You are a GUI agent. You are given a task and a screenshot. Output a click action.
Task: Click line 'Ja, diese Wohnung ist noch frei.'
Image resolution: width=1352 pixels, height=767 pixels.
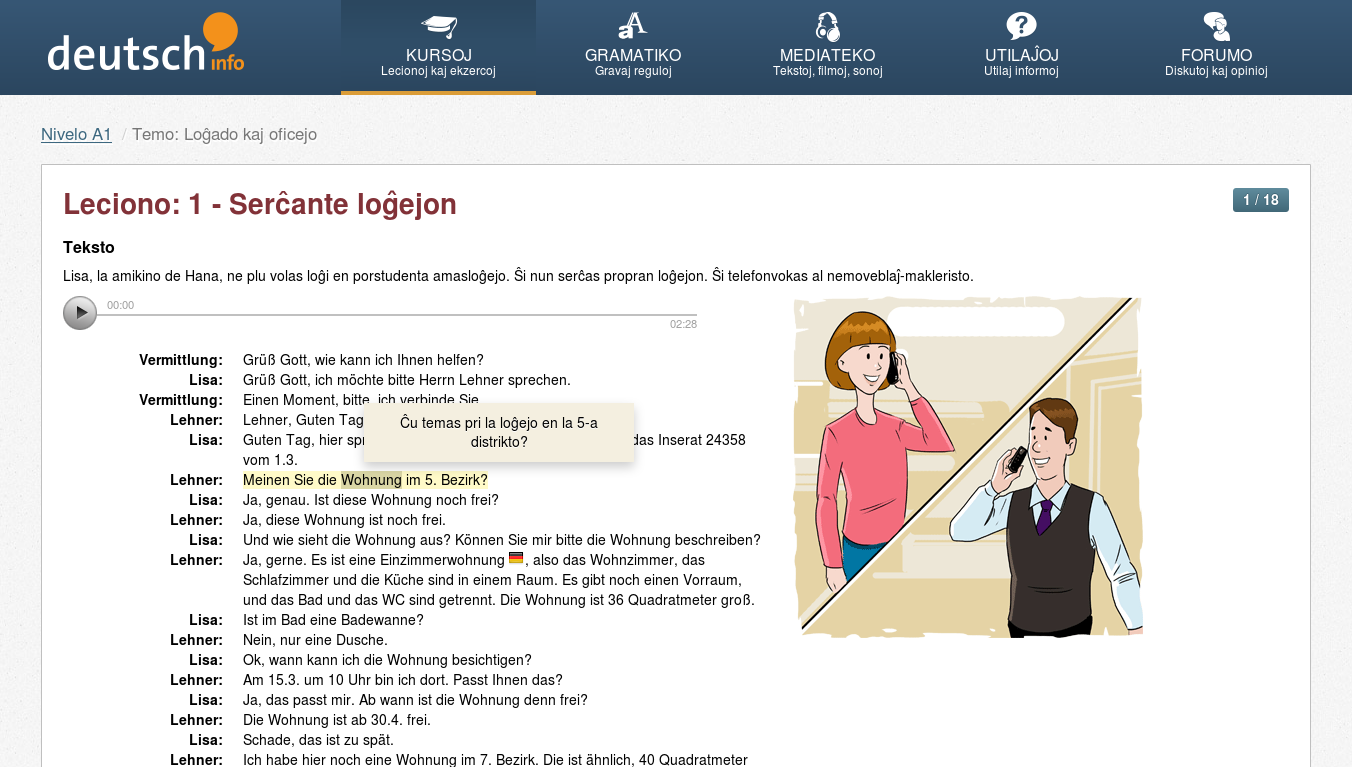[344, 520]
